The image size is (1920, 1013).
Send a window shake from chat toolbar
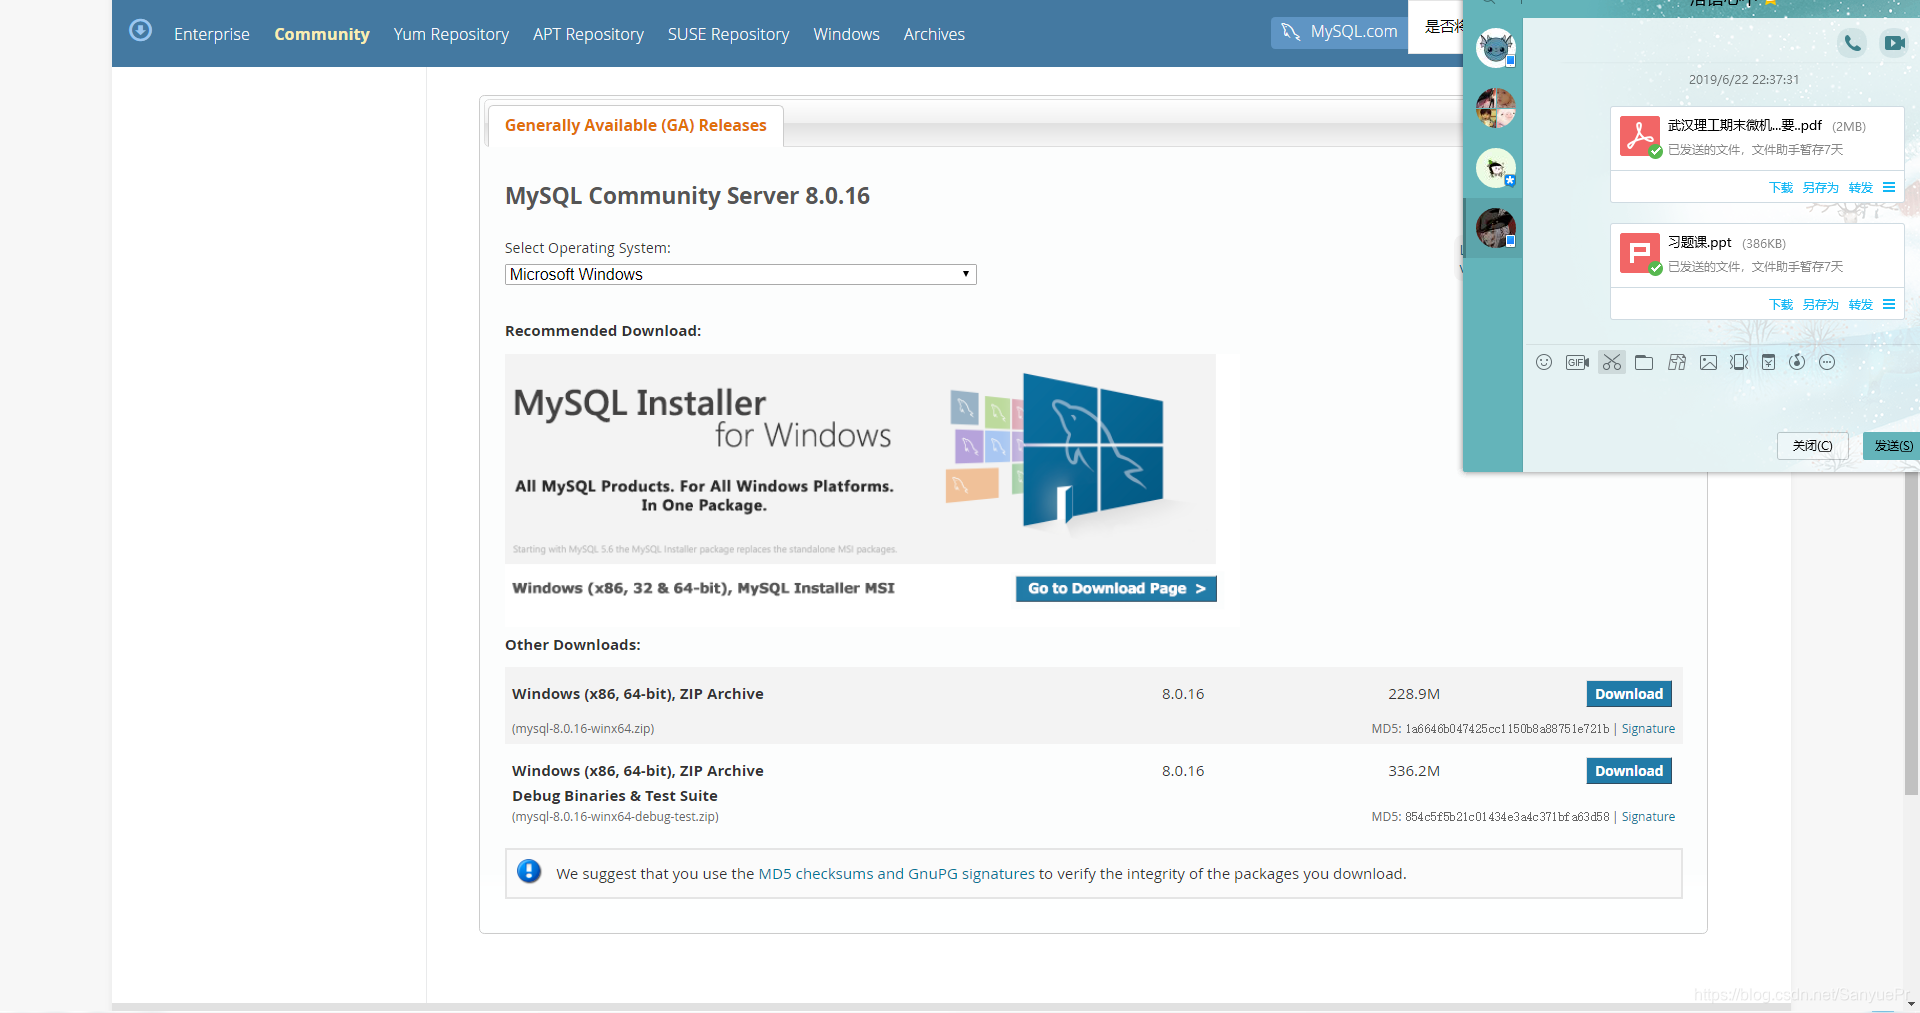tap(1739, 362)
